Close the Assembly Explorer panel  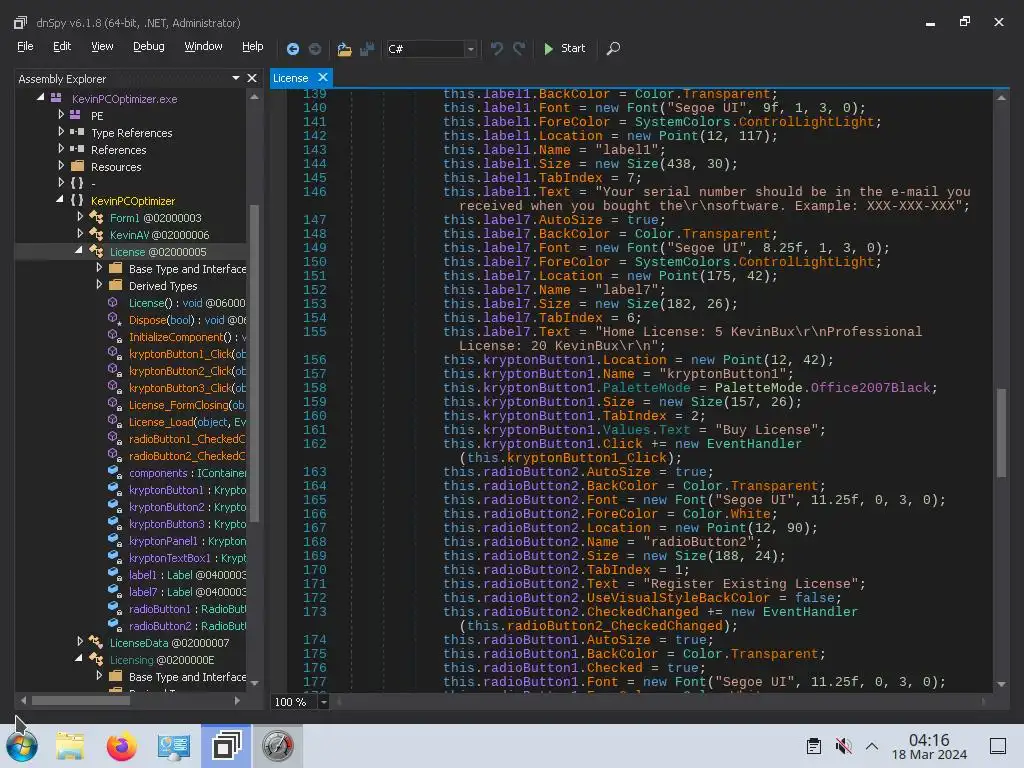point(252,78)
